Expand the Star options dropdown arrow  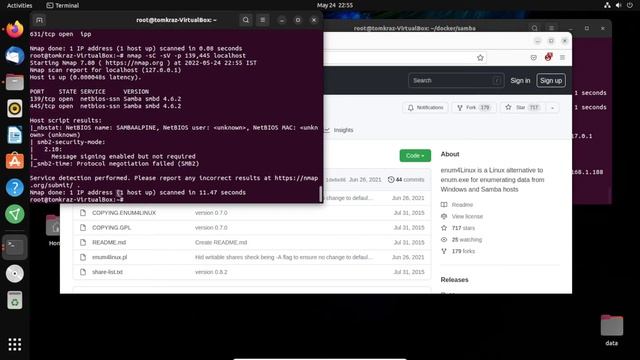coord(552,108)
